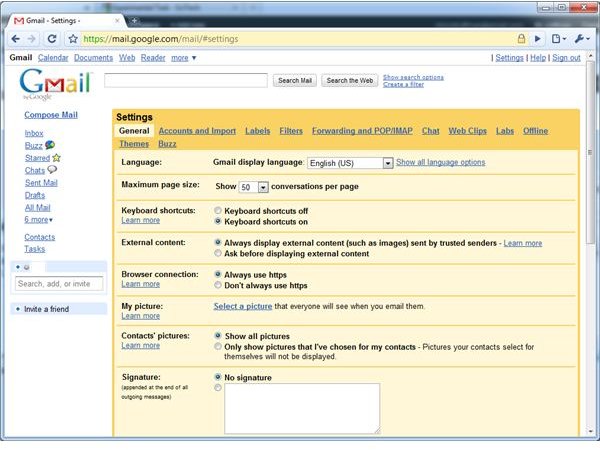Switch to the Labels tab
Viewport: 600px width, 450px height.
point(258,131)
